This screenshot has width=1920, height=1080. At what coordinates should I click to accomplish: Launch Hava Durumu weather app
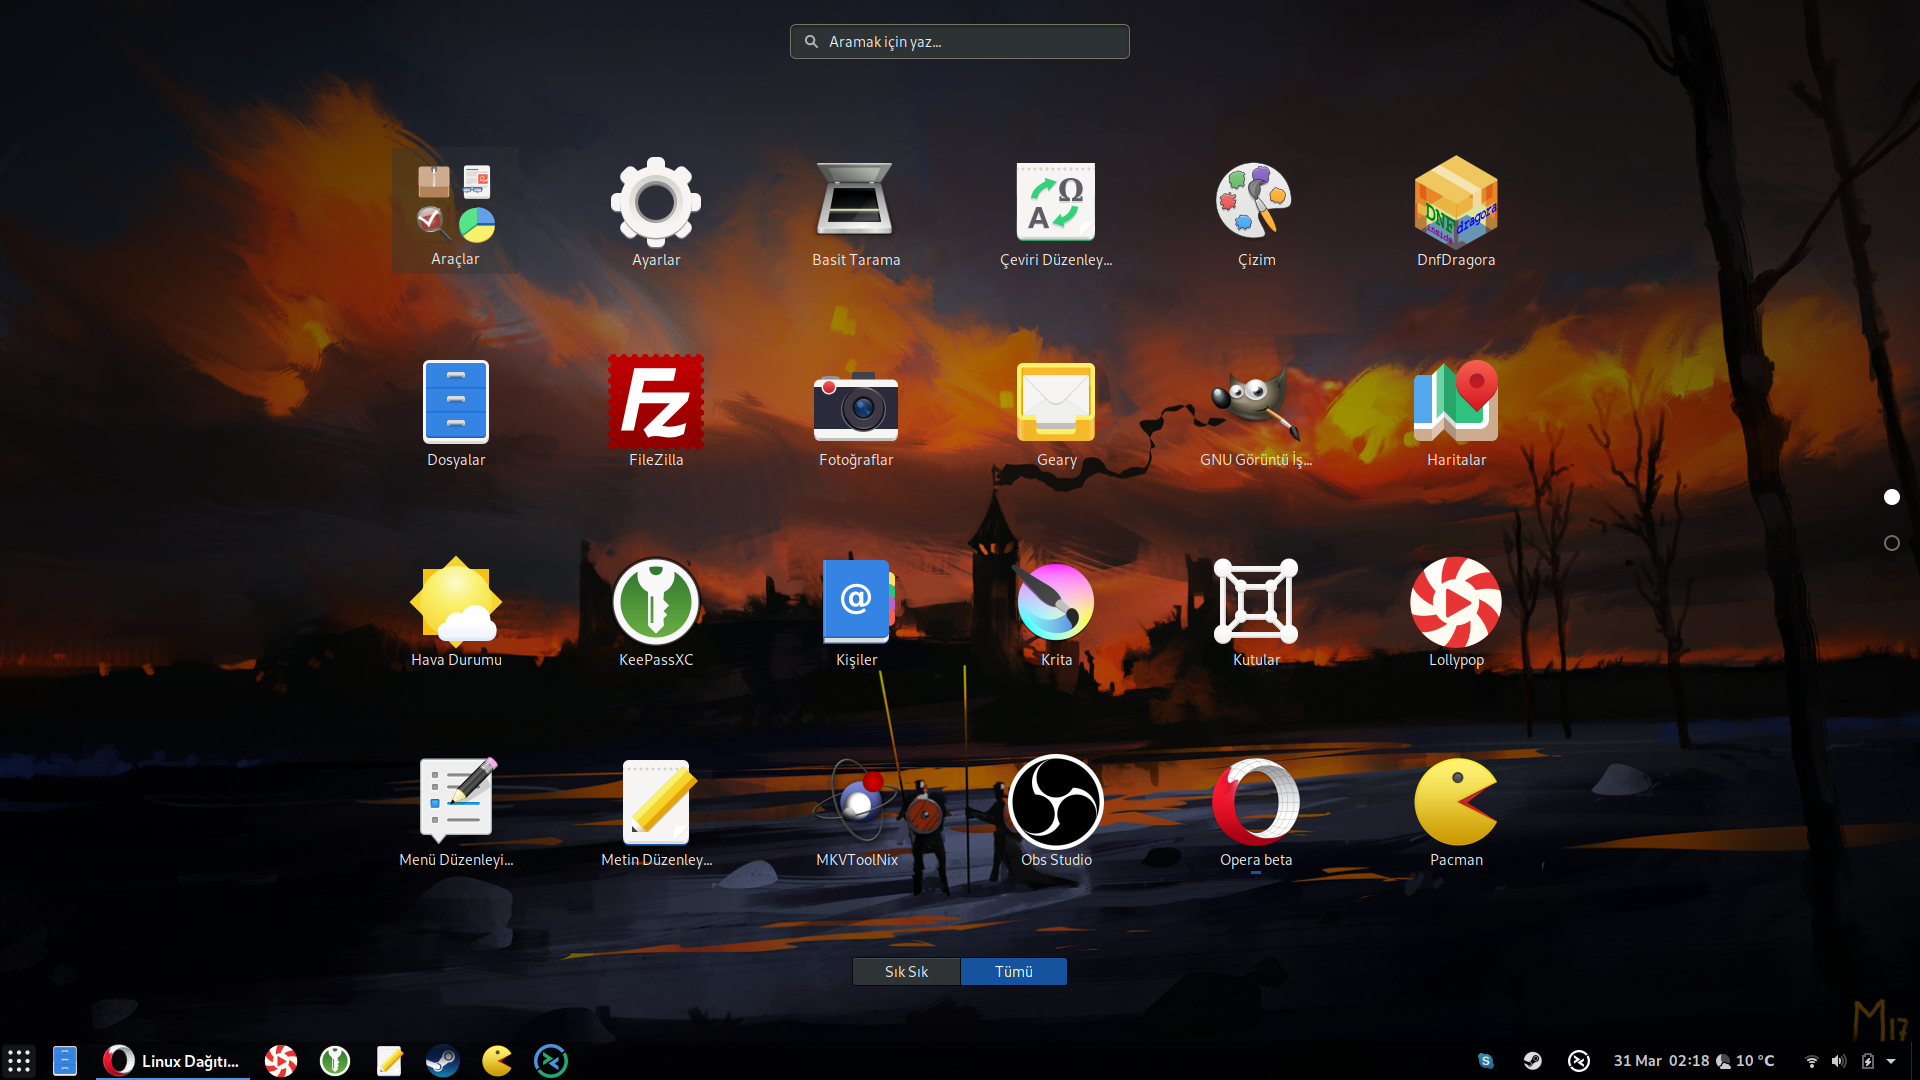(456, 611)
